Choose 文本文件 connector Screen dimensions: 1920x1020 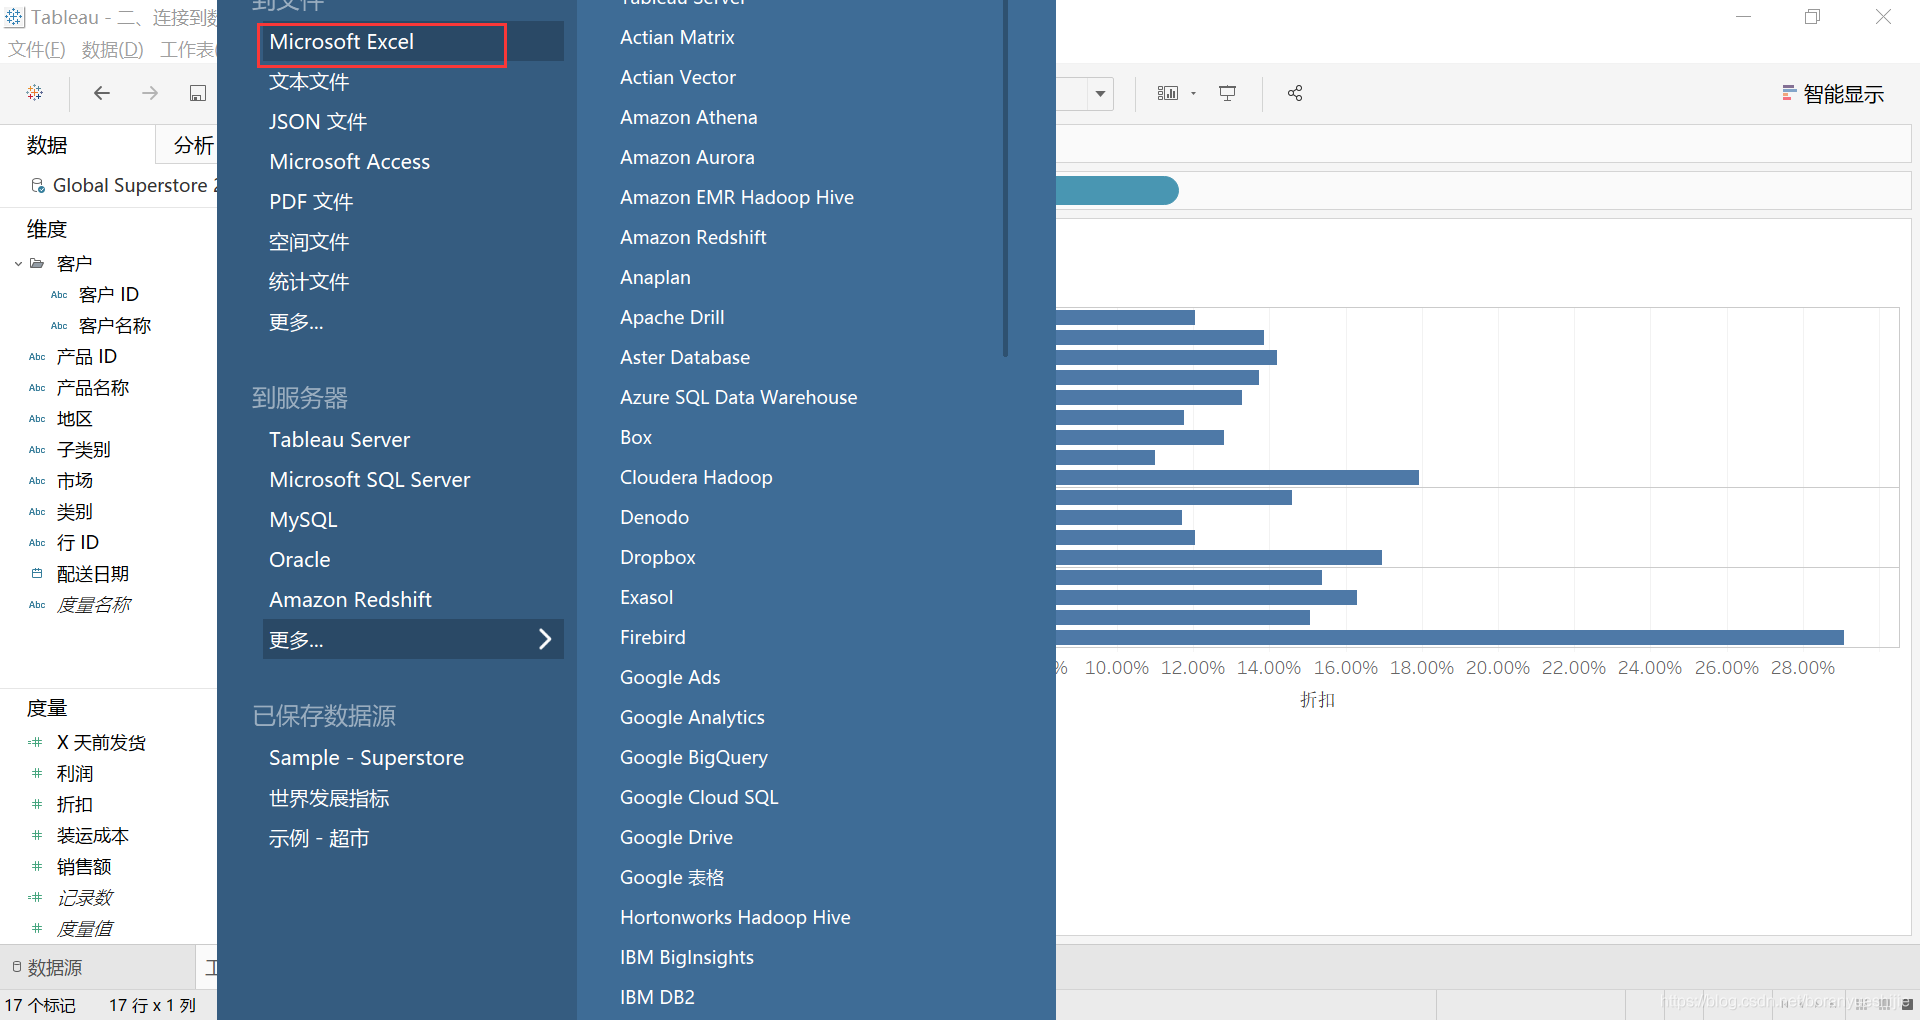[309, 82]
